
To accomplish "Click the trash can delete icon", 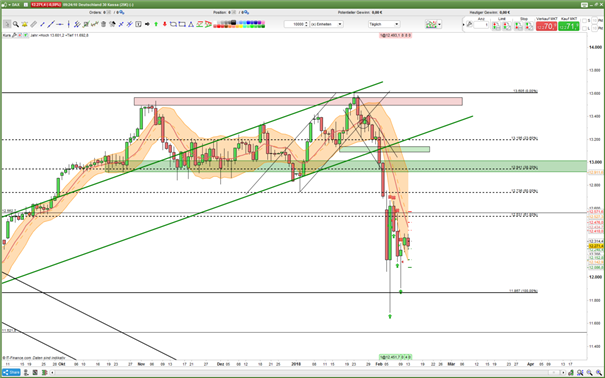I will [x=103, y=24].
